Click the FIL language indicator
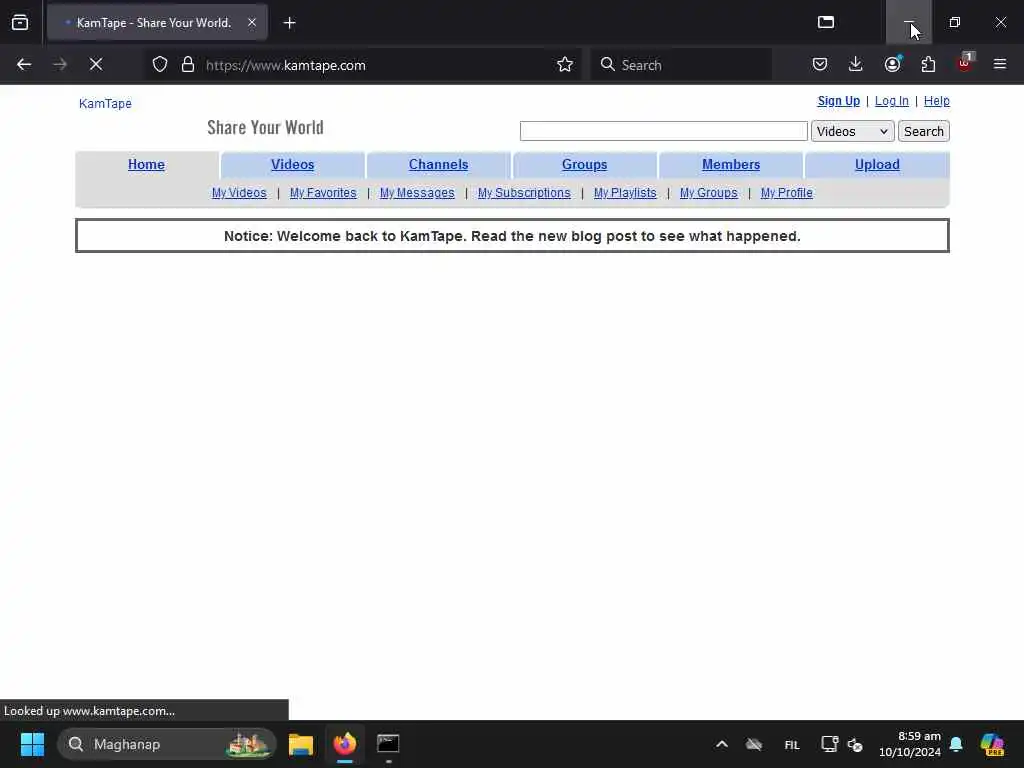The image size is (1024, 768). click(x=792, y=744)
